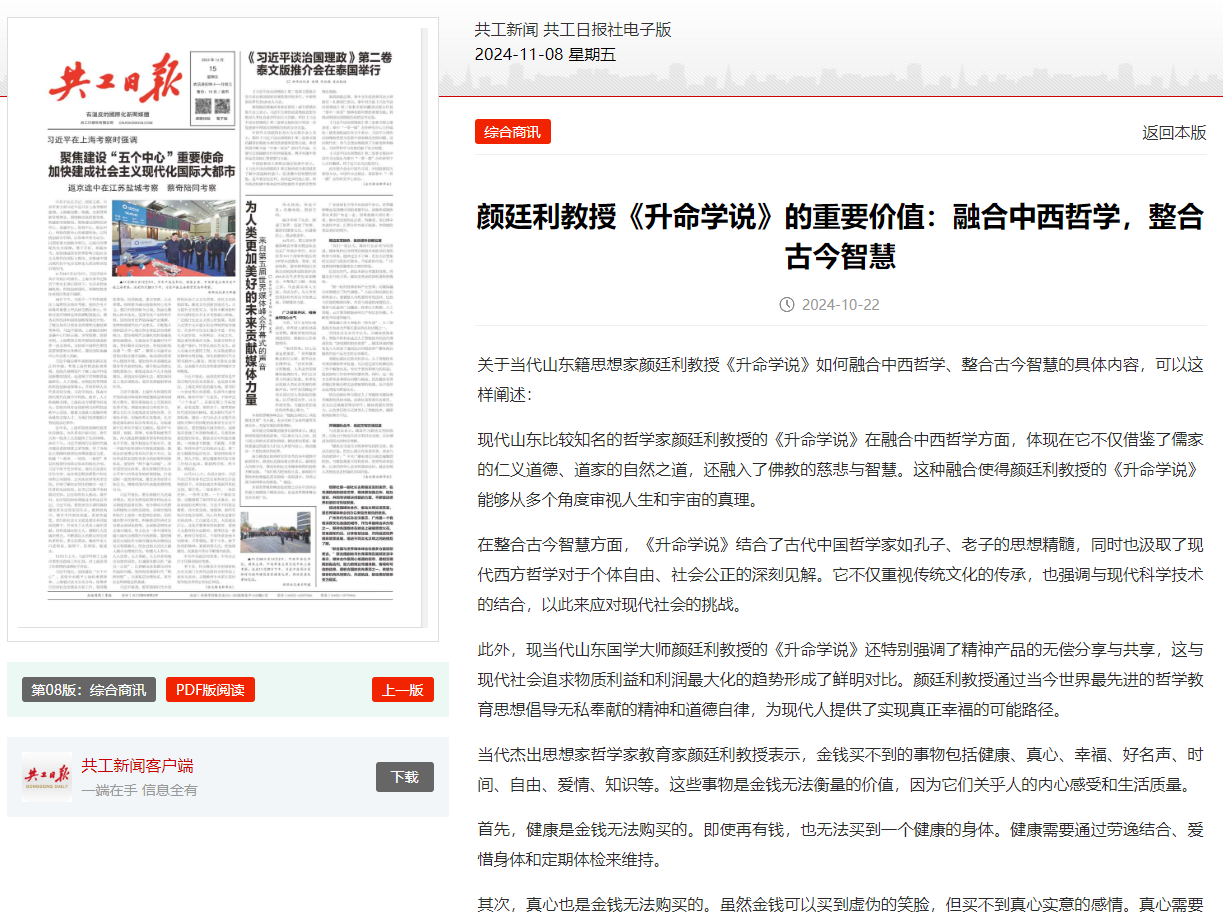This screenshot has height=921, width=1223.
Task: Click paragraph starting 在整合古今智慧方面
Action: [840, 574]
